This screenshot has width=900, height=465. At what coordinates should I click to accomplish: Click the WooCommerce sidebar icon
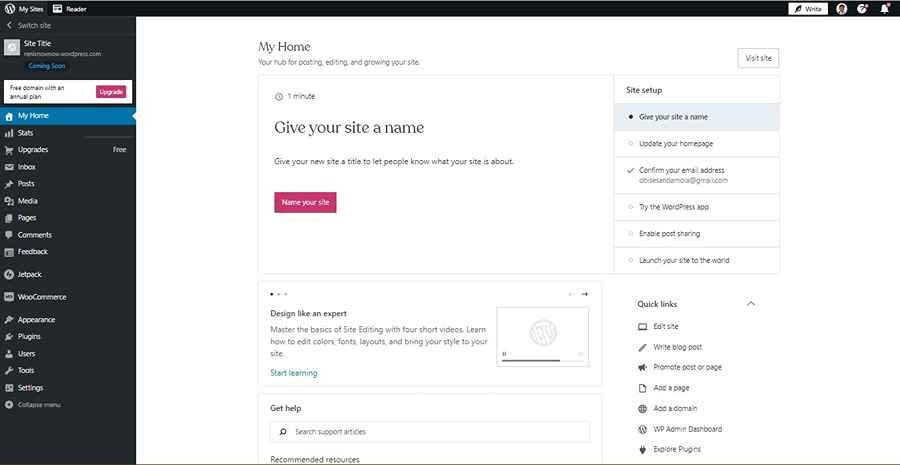pos(9,297)
